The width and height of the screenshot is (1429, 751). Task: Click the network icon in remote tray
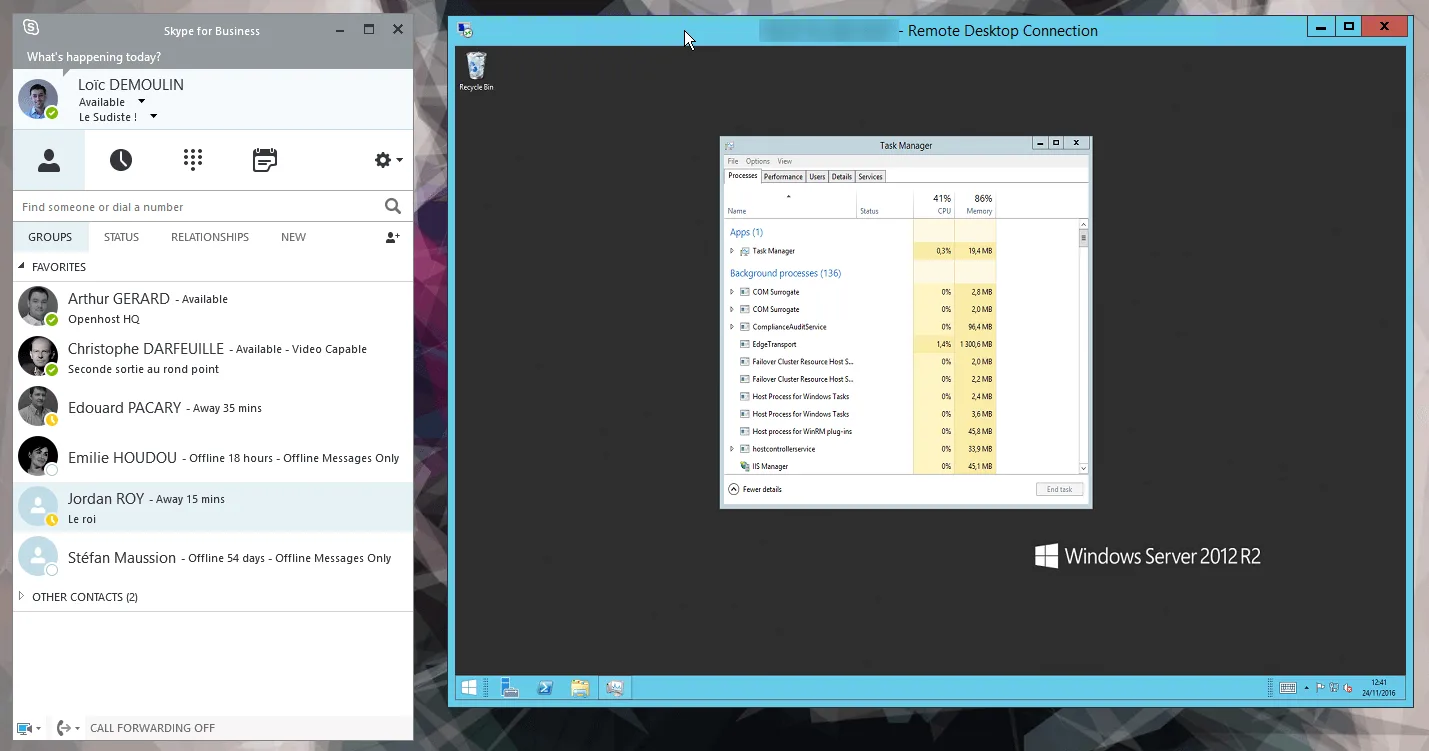[x=1335, y=688]
